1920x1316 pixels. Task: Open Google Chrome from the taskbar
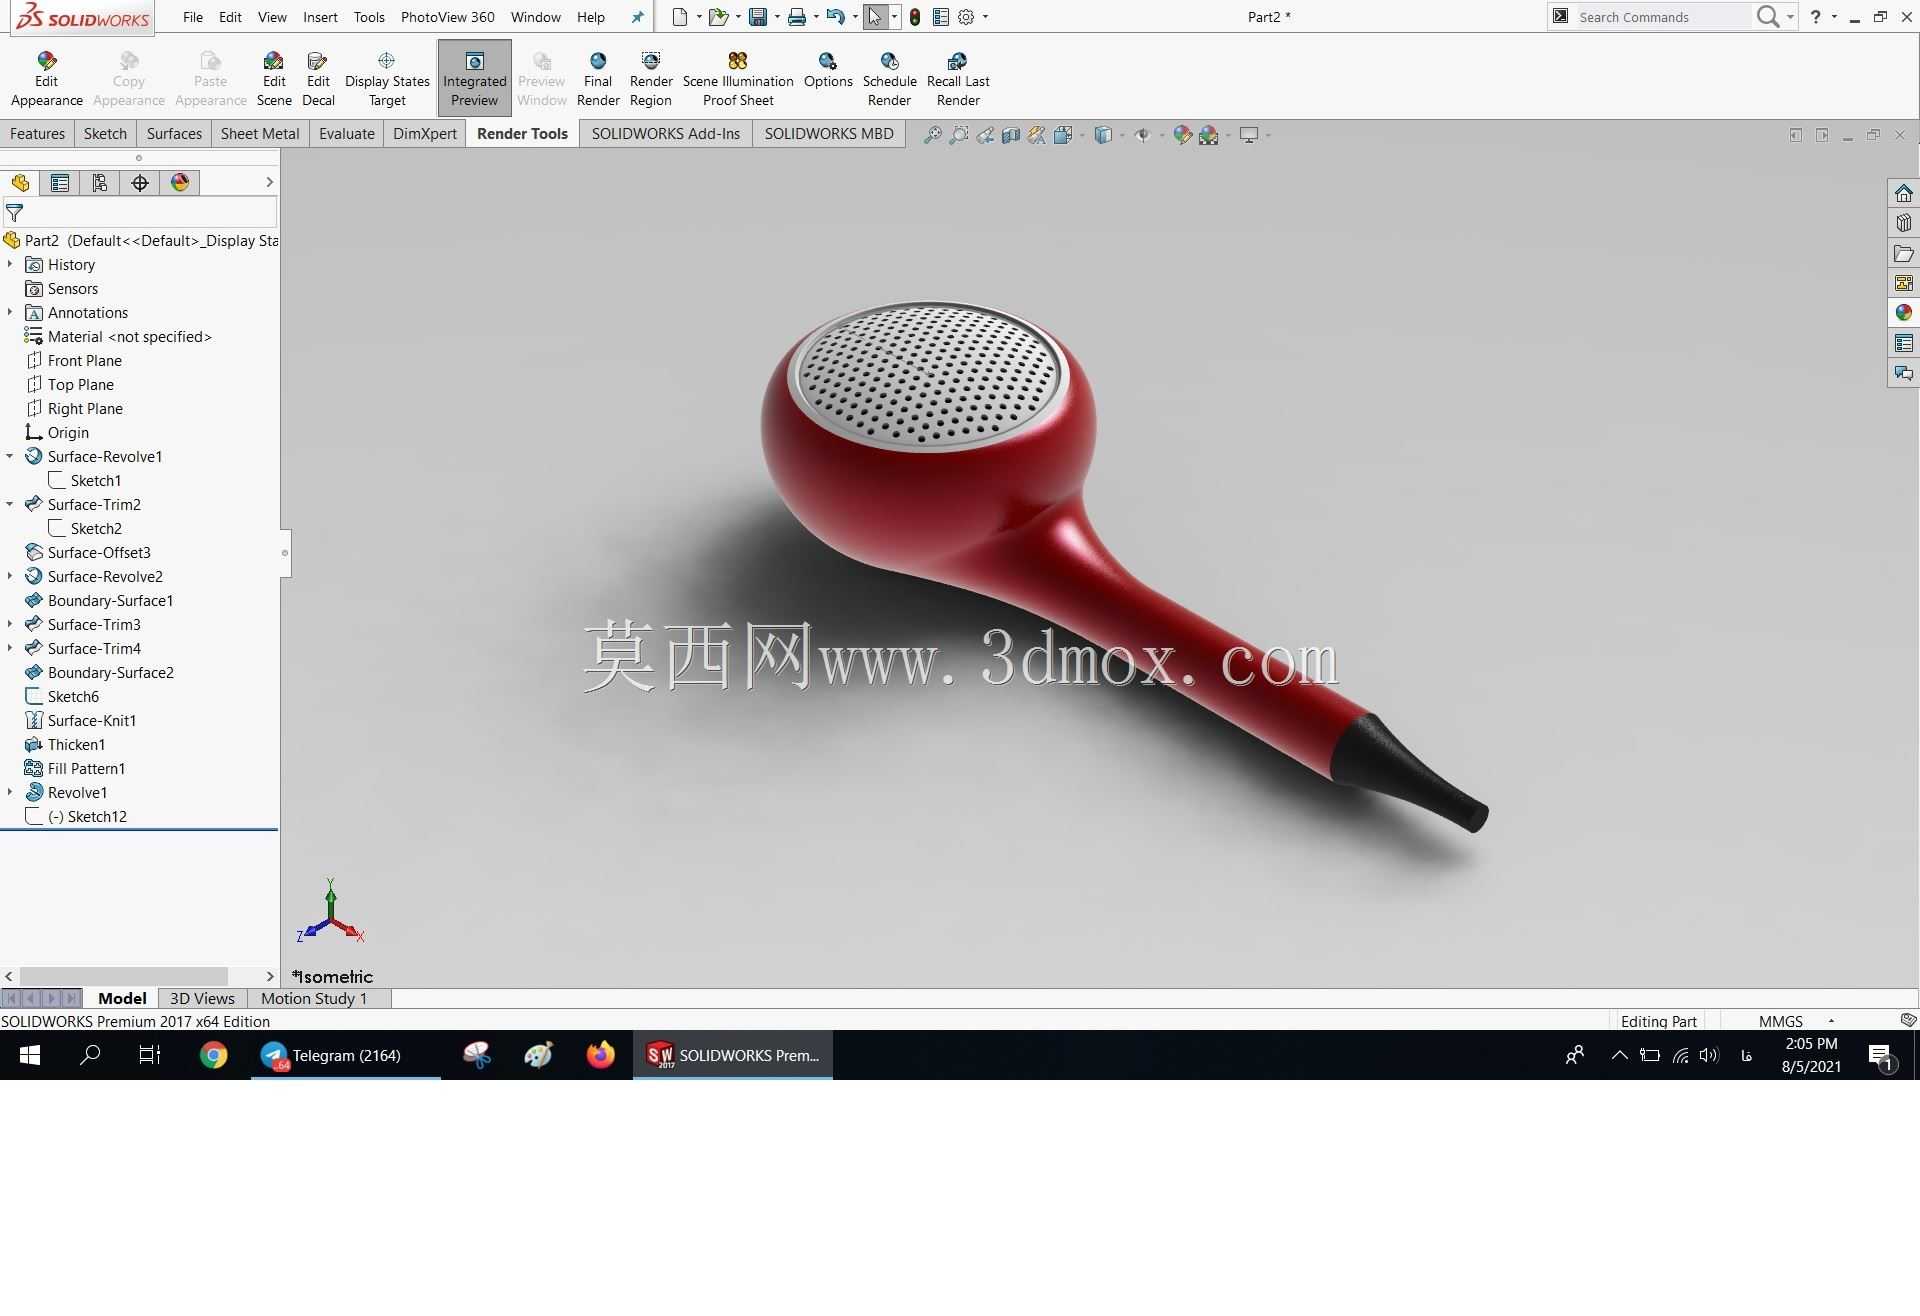pyautogui.click(x=213, y=1055)
